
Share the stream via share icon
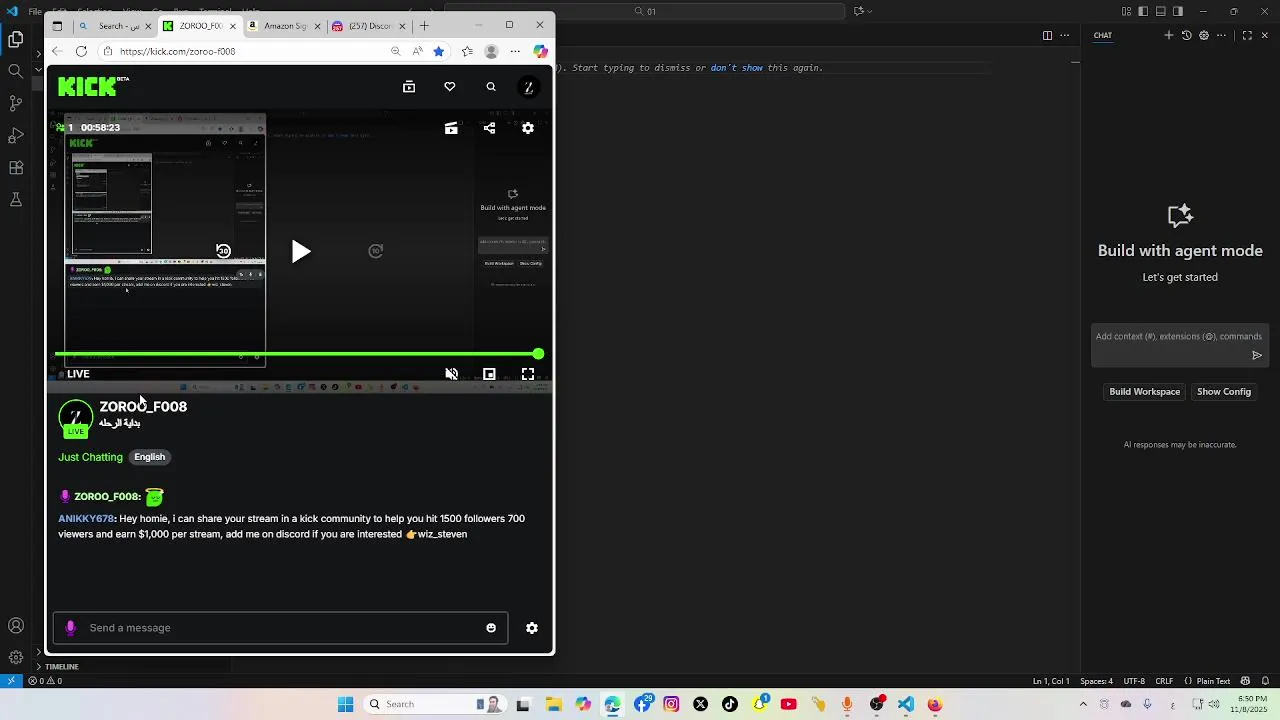[489, 128]
